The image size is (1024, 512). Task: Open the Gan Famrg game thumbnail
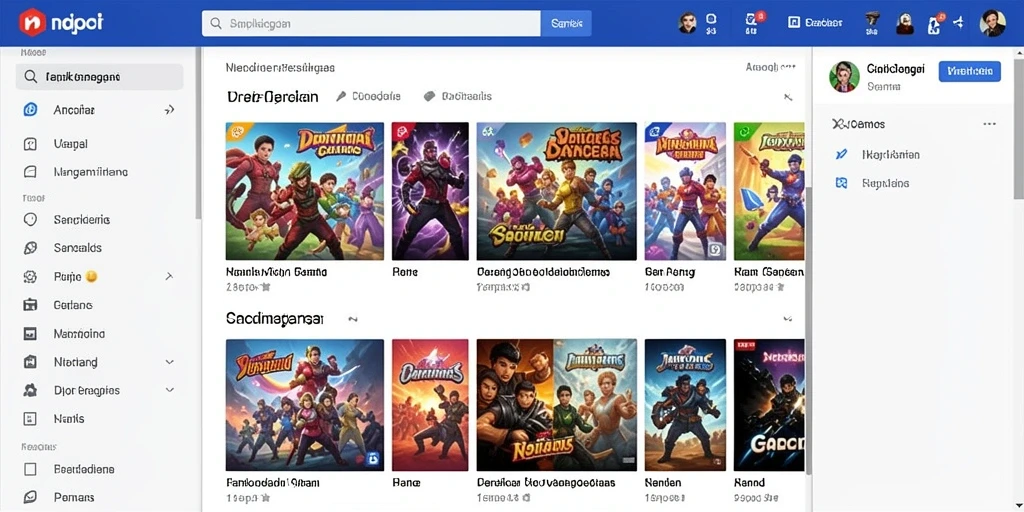(x=685, y=191)
